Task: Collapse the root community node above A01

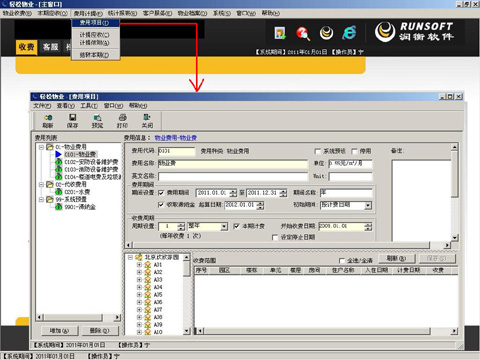Action: click(130, 257)
